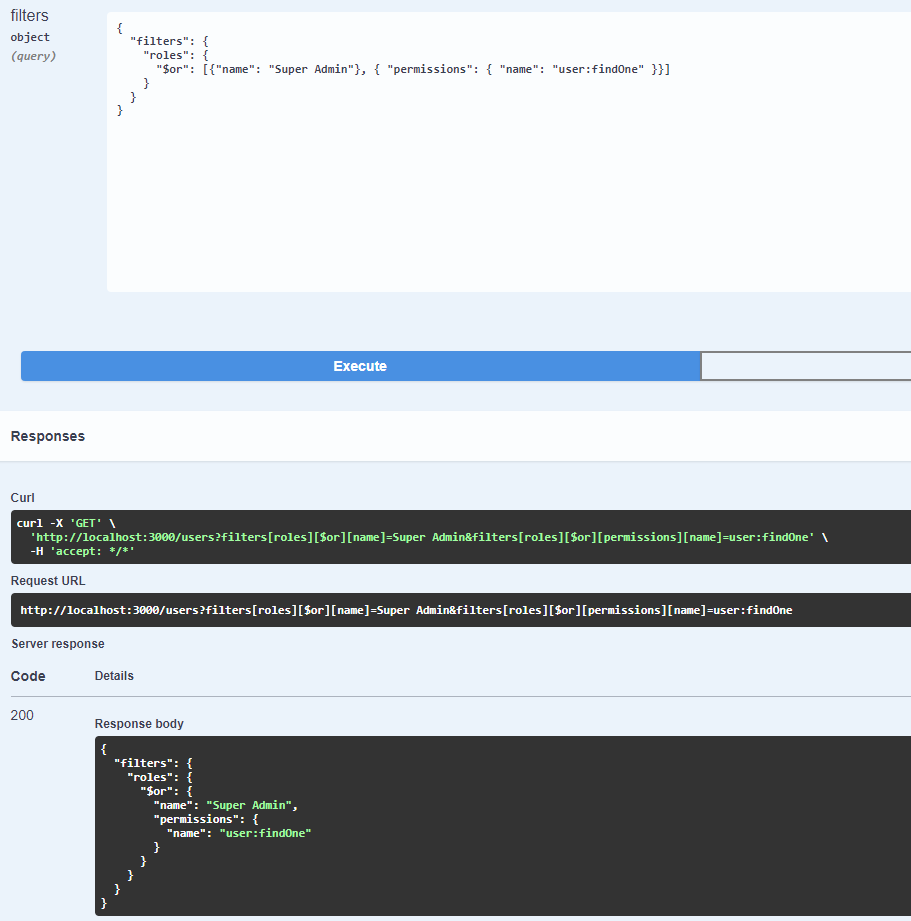The height and width of the screenshot is (921, 911).
Task: Click the -H 'accept: */*' header line
Action: [82, 551]
